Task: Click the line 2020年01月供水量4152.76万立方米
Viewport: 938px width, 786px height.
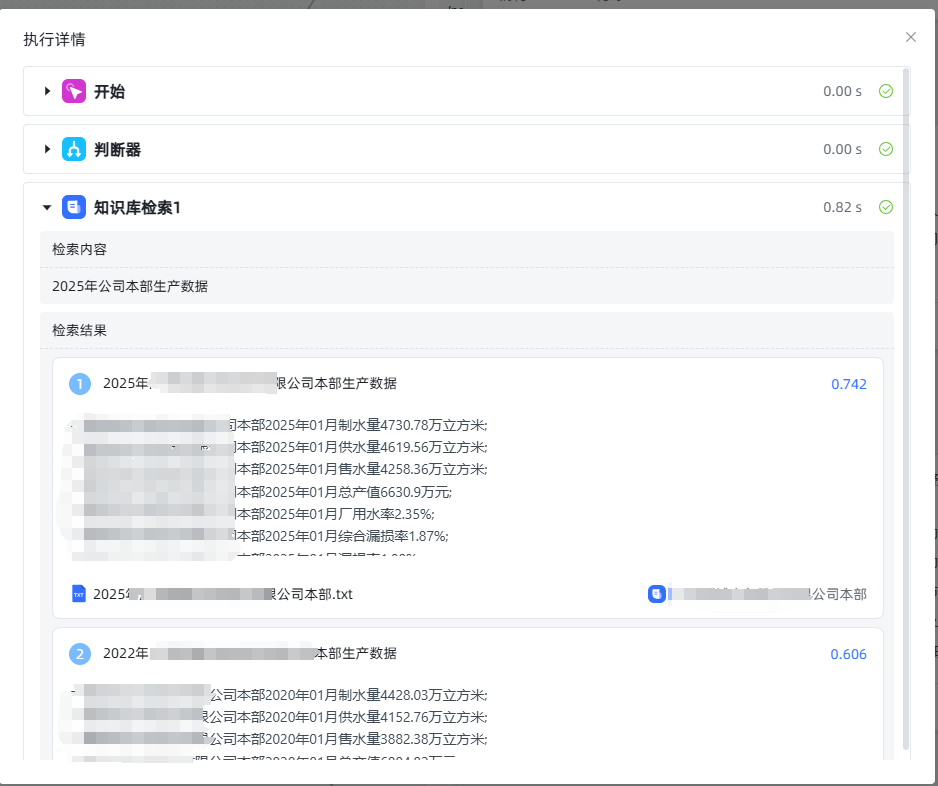Action: 376,717
